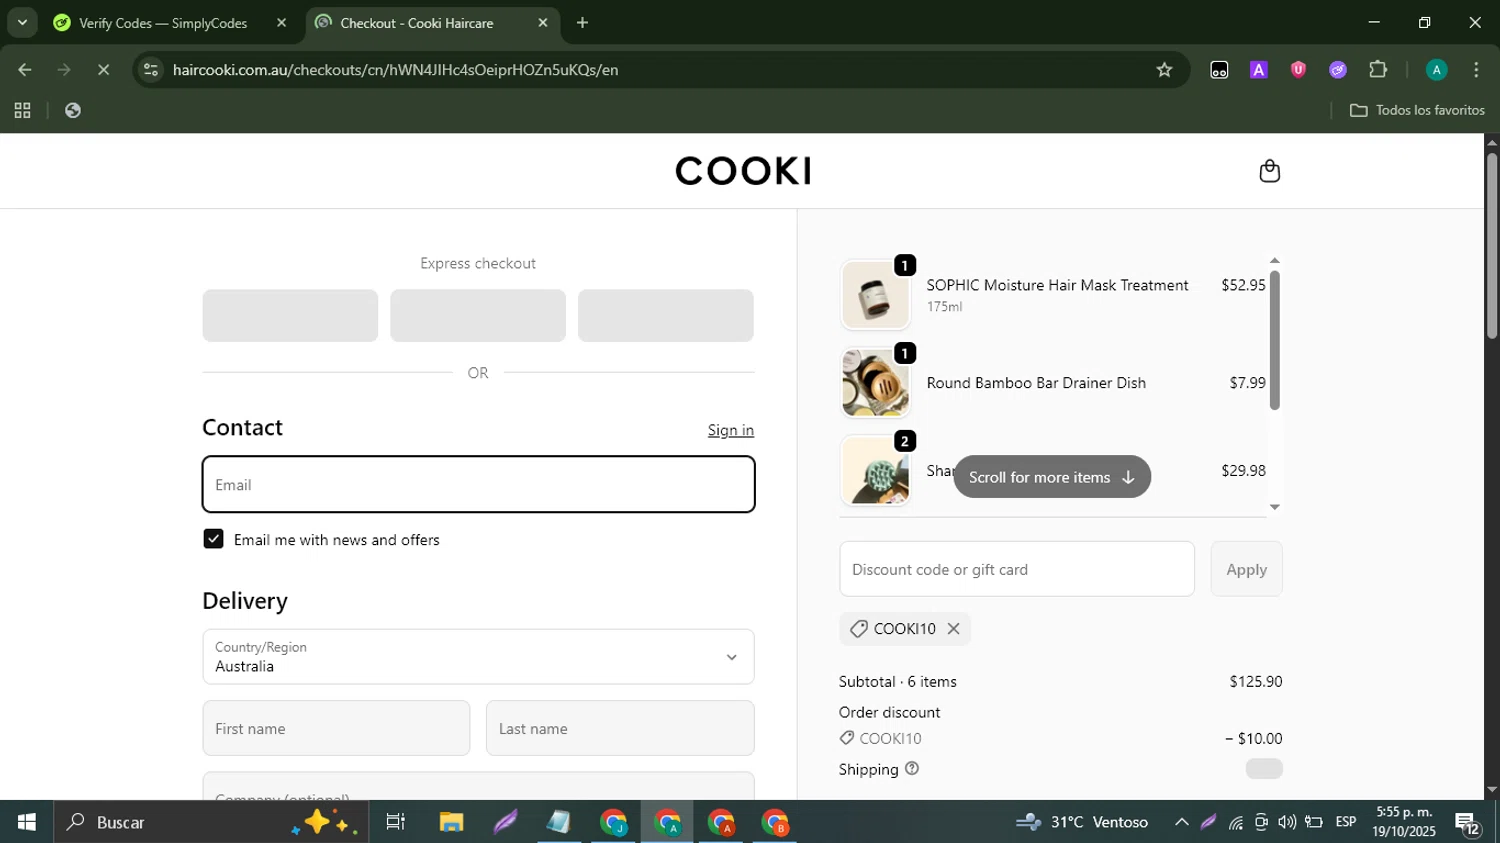Click the Discount code or gift card field

click(1017, 569)
